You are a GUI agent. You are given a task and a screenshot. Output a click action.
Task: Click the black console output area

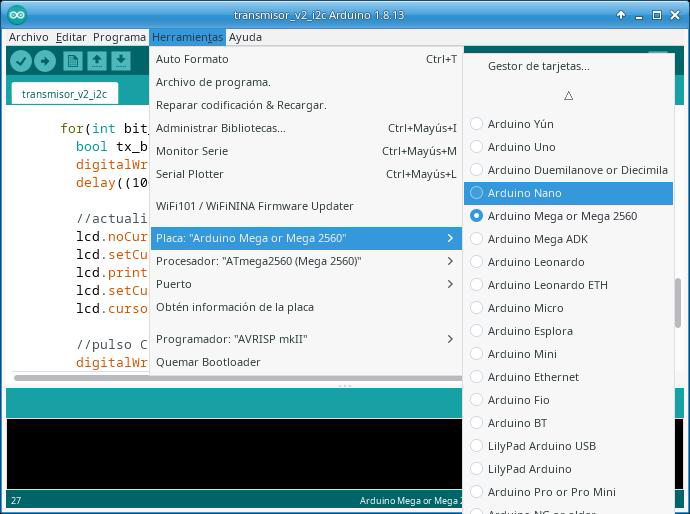pyautogui.click(x=234, y=454)
